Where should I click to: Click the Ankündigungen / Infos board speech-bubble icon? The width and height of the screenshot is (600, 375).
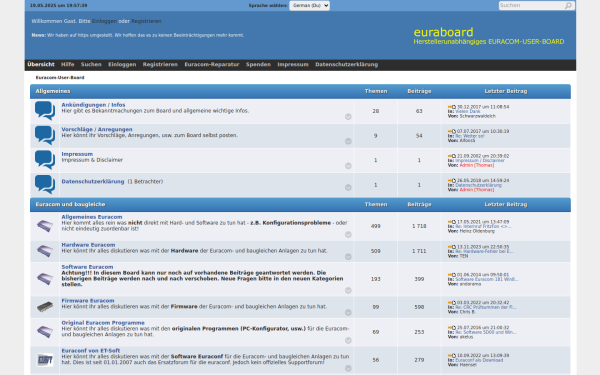[x=45, y=111]
